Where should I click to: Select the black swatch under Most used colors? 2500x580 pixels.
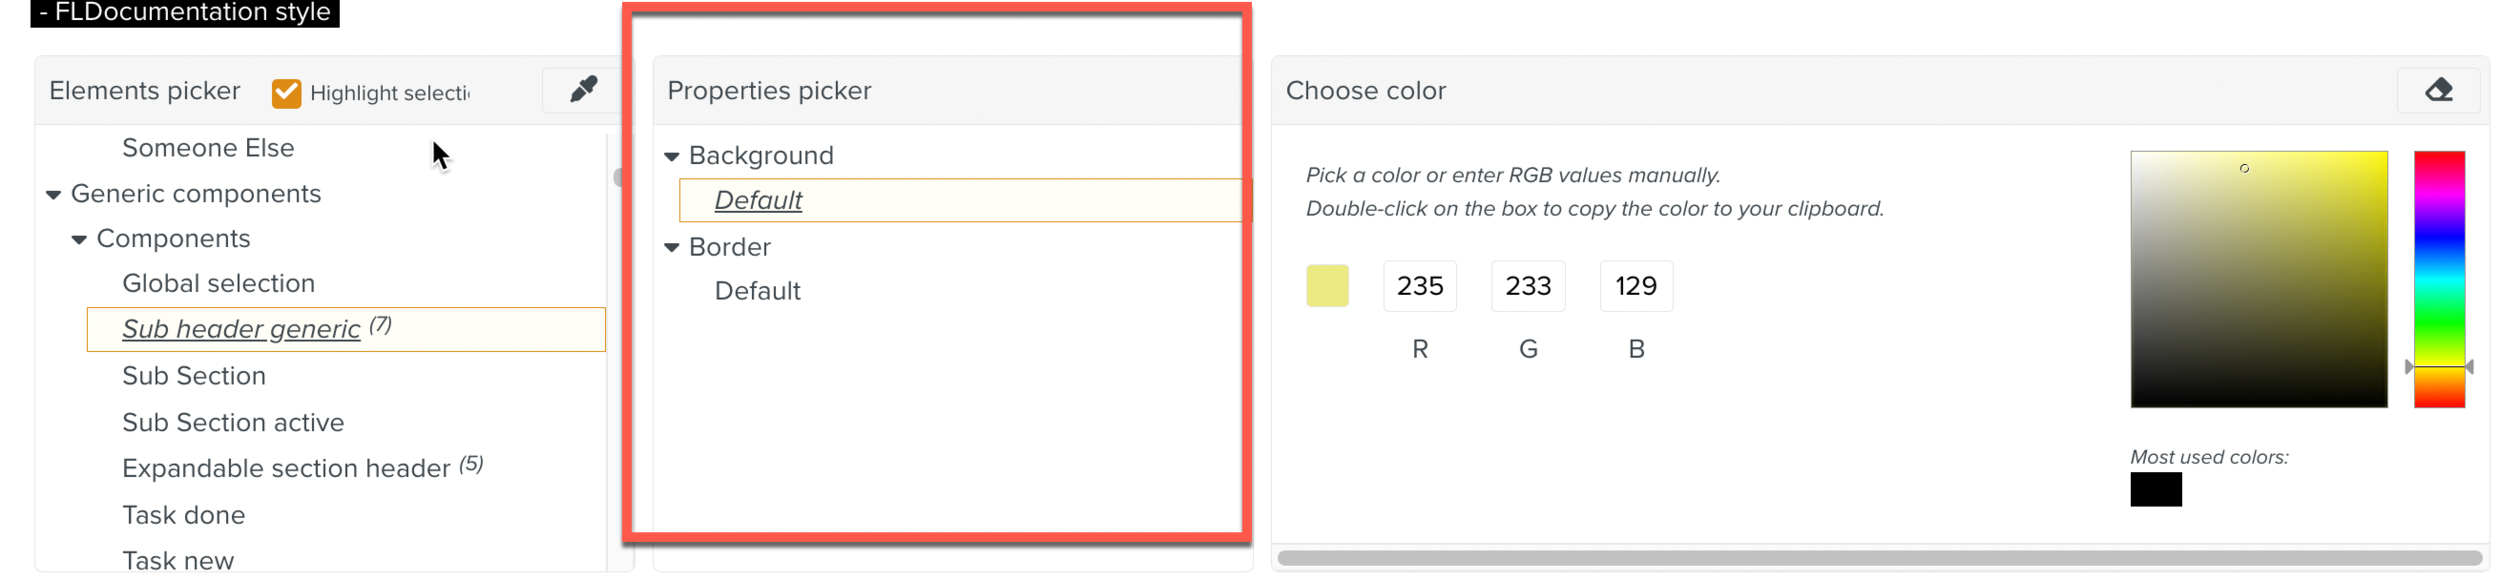tap(2156, 489)
